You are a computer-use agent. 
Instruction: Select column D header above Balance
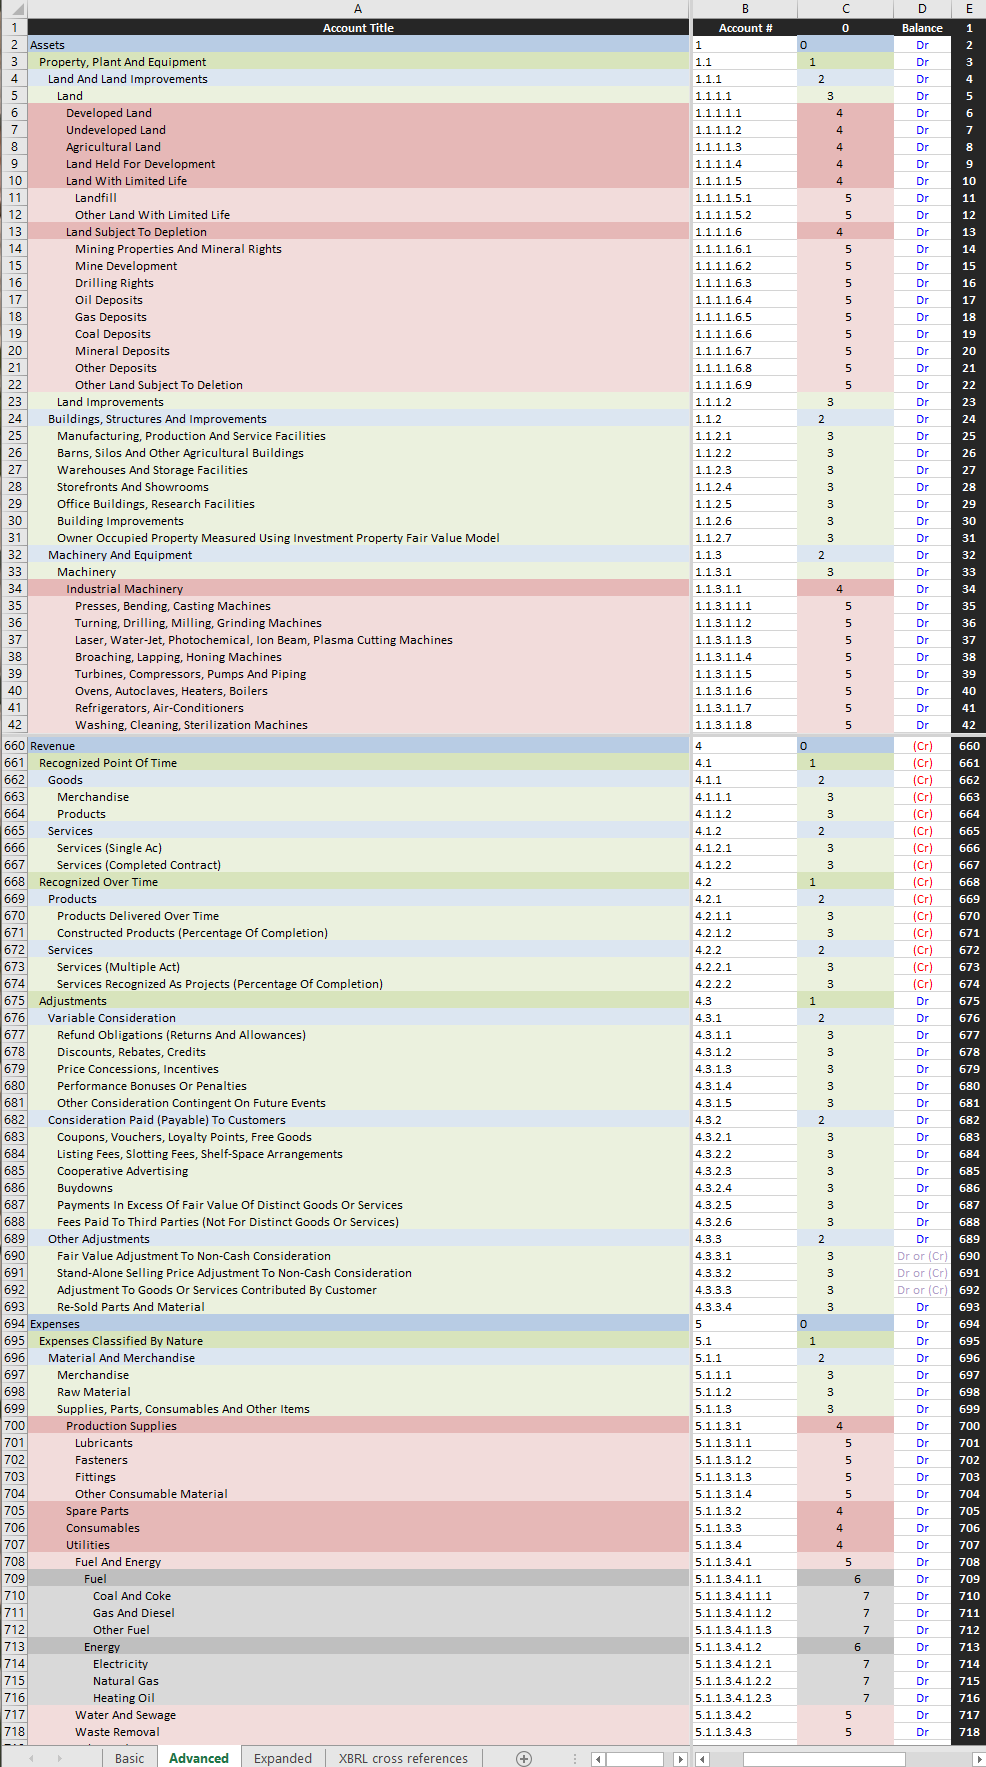click(x=921, y=9)
